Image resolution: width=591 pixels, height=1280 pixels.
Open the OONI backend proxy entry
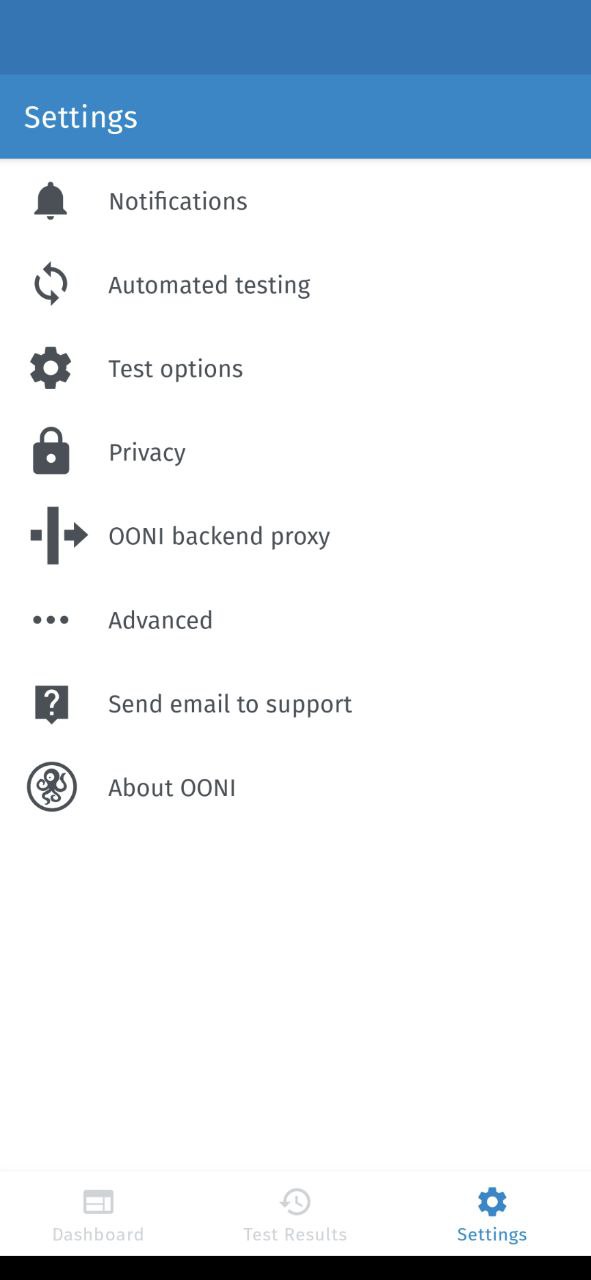[x=295, y=536]
